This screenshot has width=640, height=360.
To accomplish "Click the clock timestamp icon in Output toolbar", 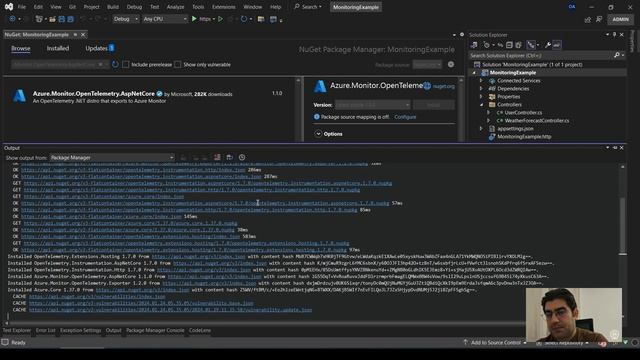I will [242, 157].
